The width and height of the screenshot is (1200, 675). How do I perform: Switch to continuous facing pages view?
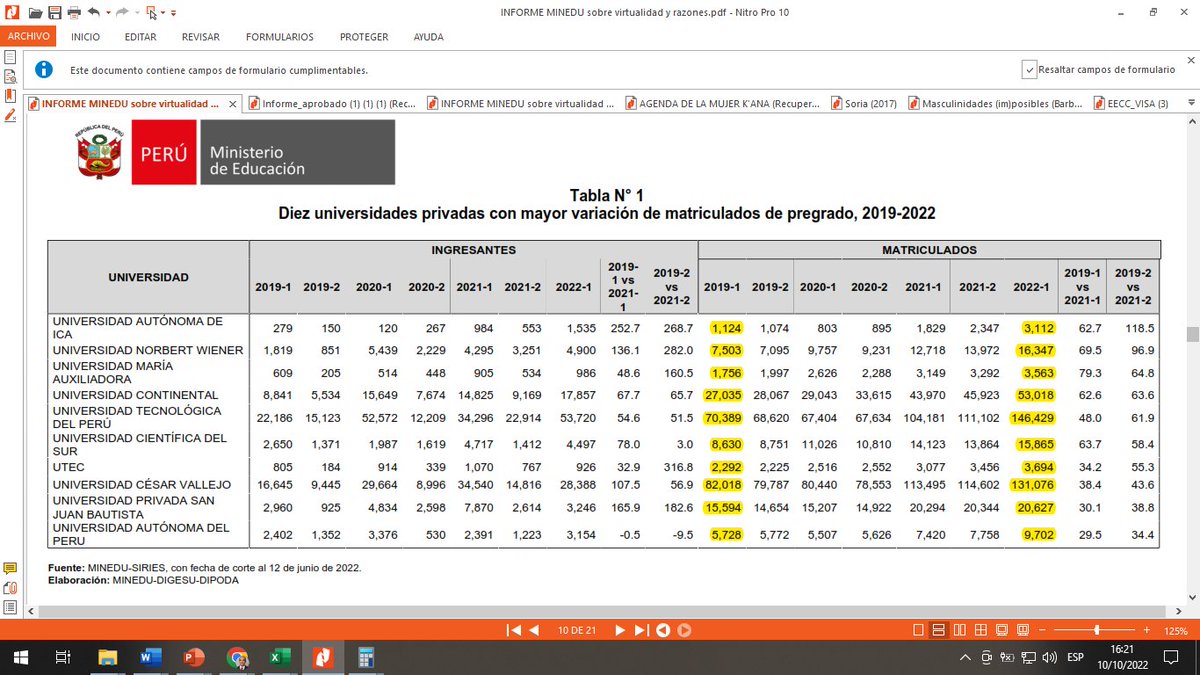pyautogui.click(x=981, y=630)
